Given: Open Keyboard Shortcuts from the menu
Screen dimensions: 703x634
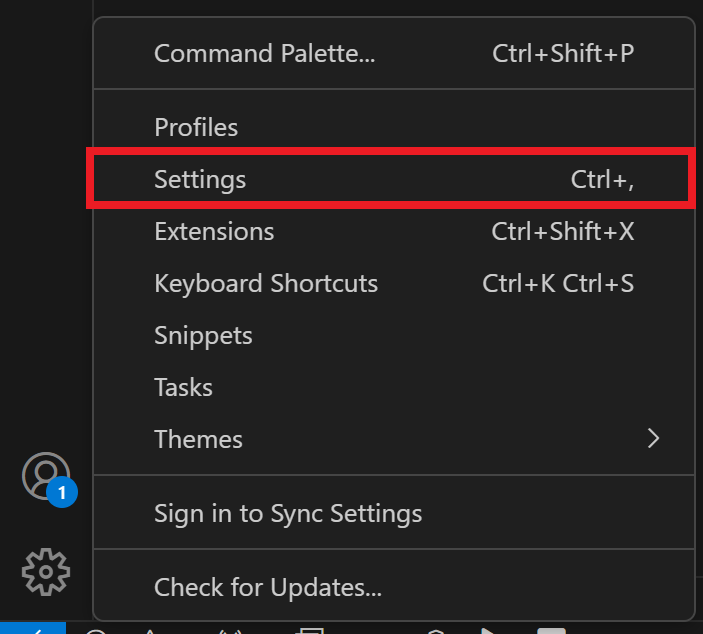Looking at the screenshot, I should (x=266, y=283).
